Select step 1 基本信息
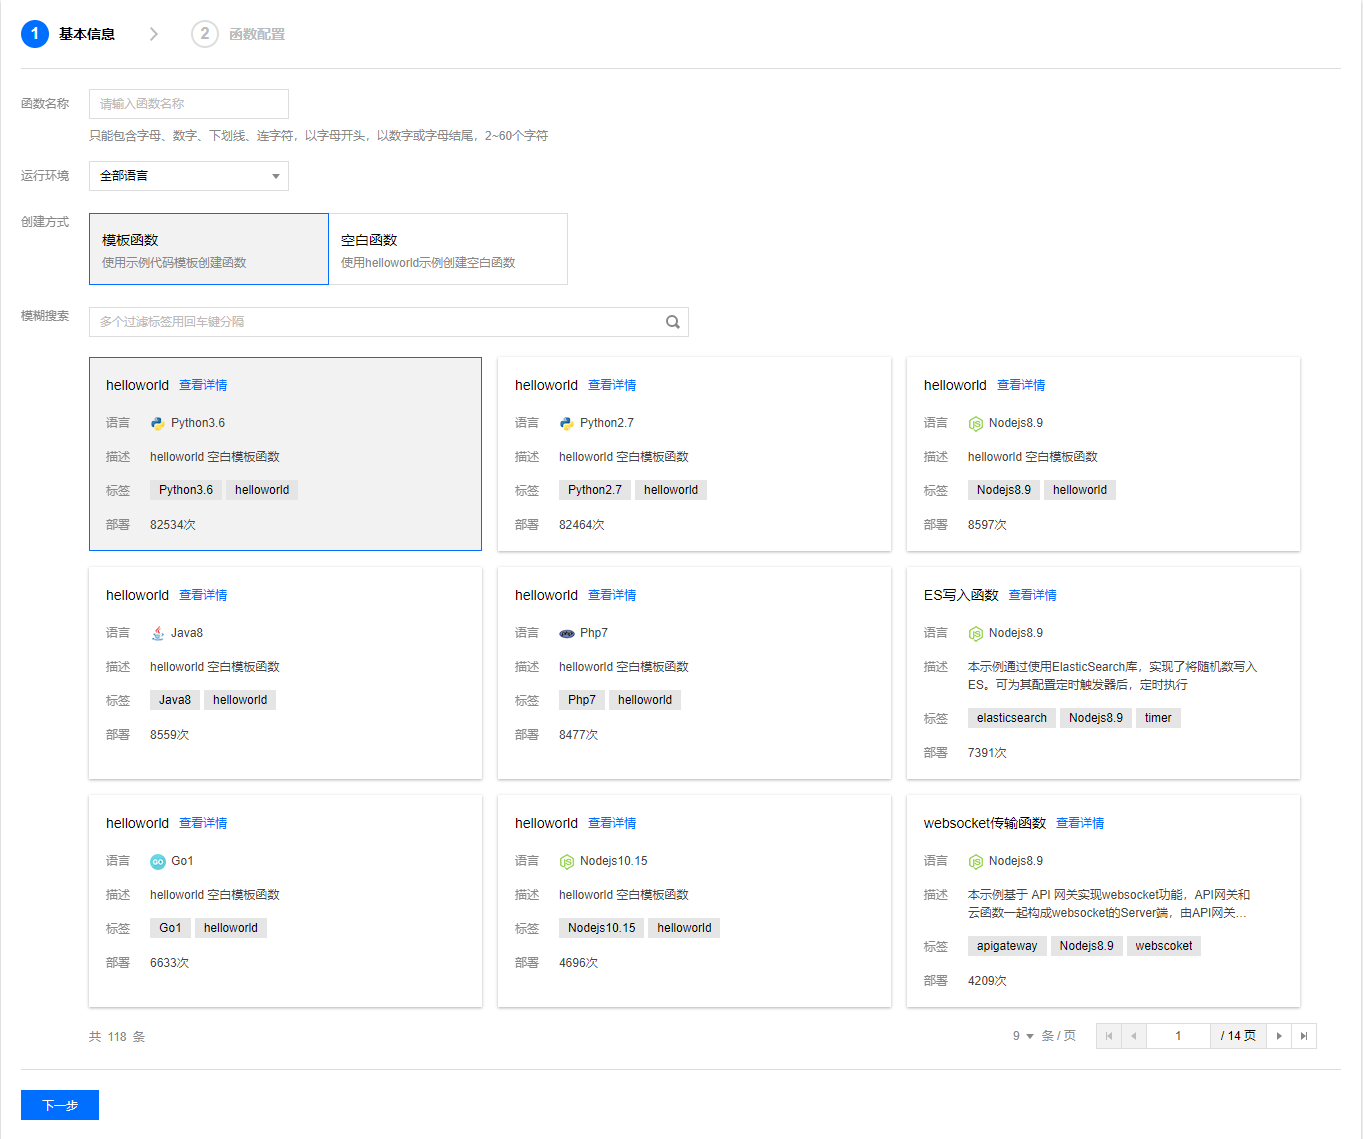 click(x=68, y=34)
